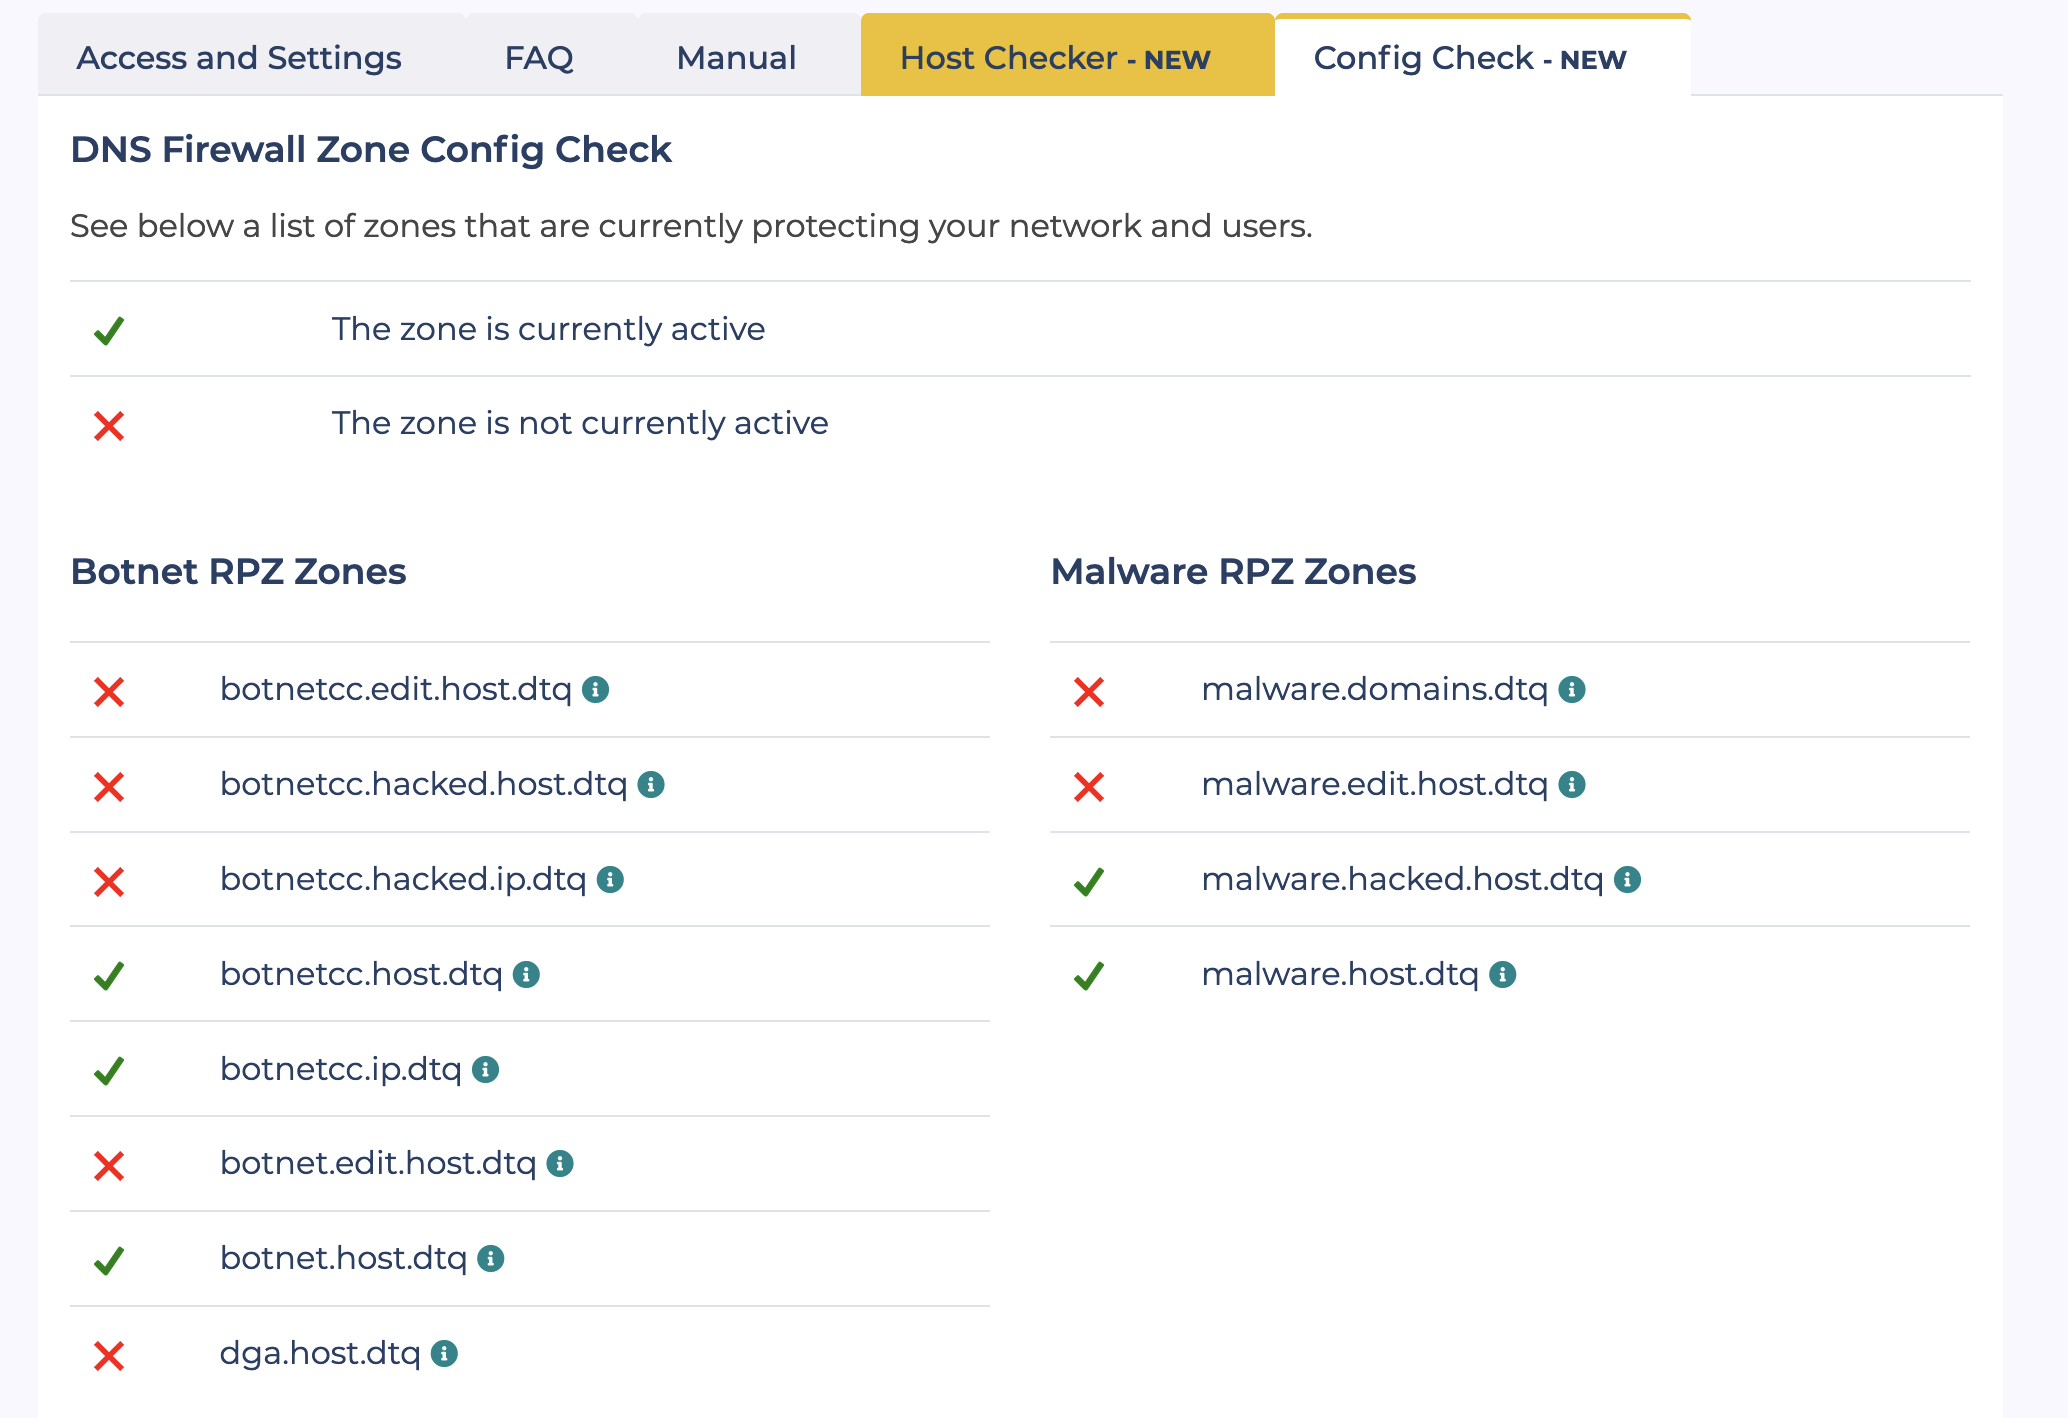Screen dimensions: 2068x1418
Task: Click info icon beside malware.edit.host.dtq
Action: (x=1572, y=785)
